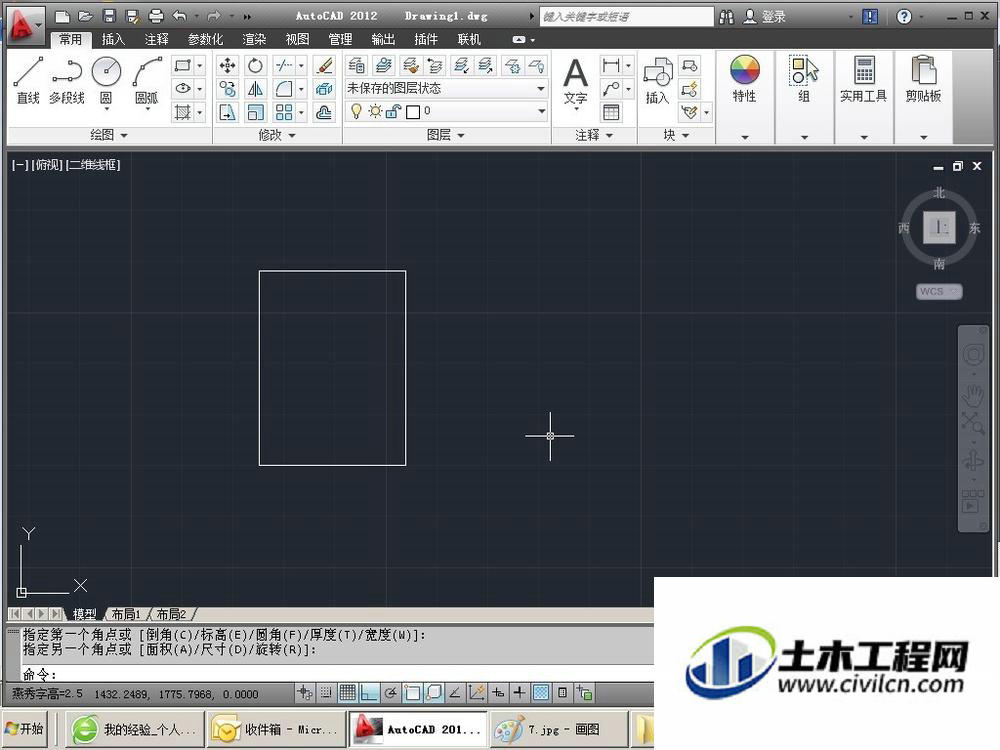This screenshot has width=1000, height=750.
Task: Select the Polyline (多段线) tool
Action: pos(67,80)
